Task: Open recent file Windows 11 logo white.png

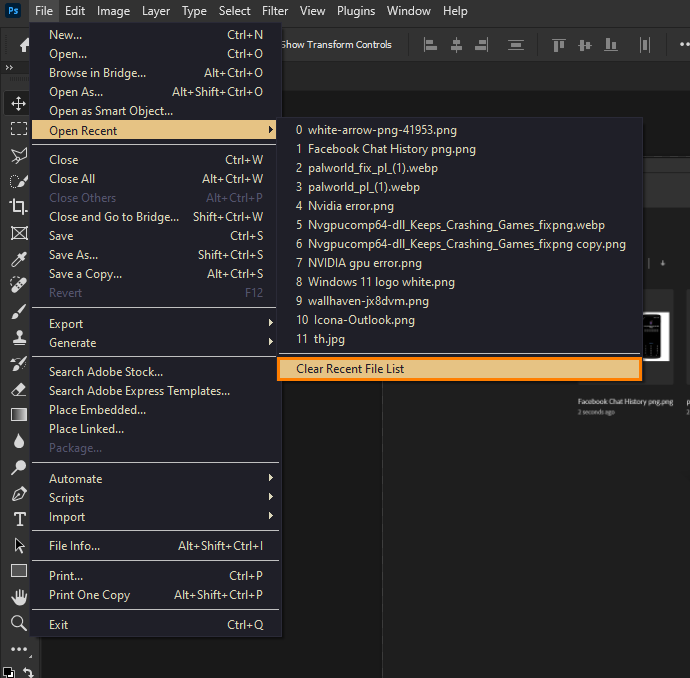Action: [459, 282]
